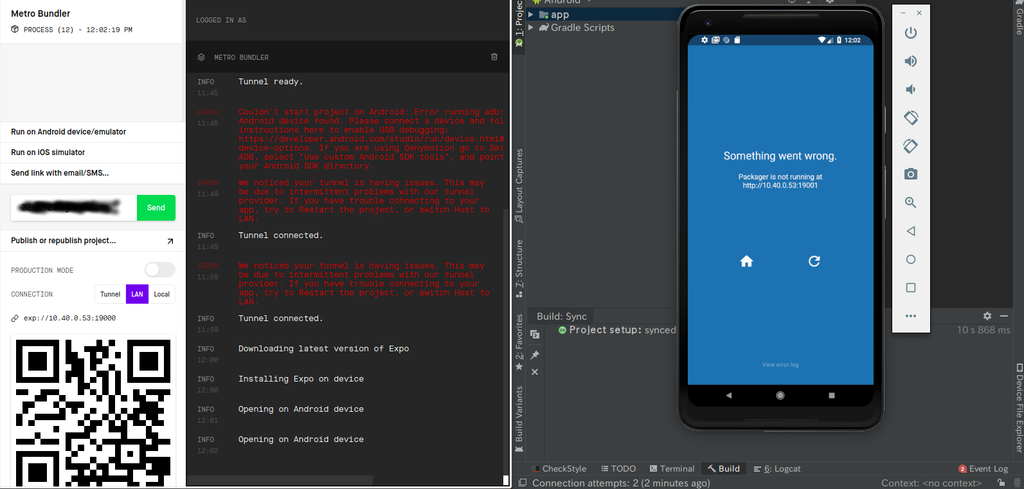Screen dimensions: 1024x489
Task: Click the Context: <no context> status bar entry
Action: pyautogui.click(x=931, y=483)
